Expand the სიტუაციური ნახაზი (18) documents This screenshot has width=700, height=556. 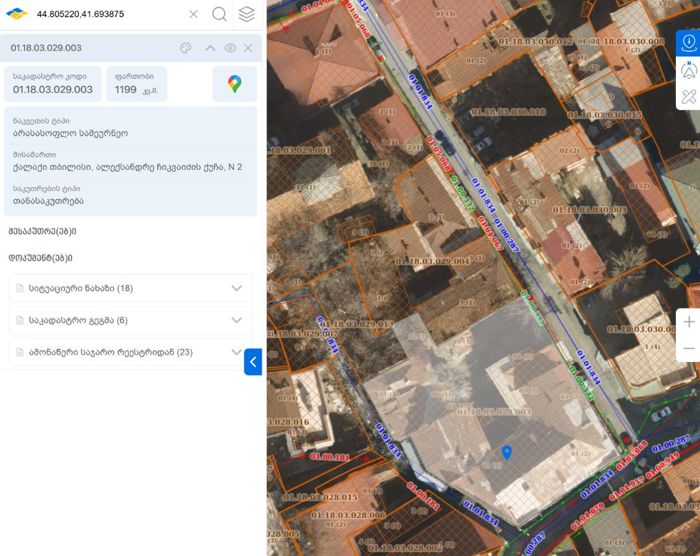130,288
